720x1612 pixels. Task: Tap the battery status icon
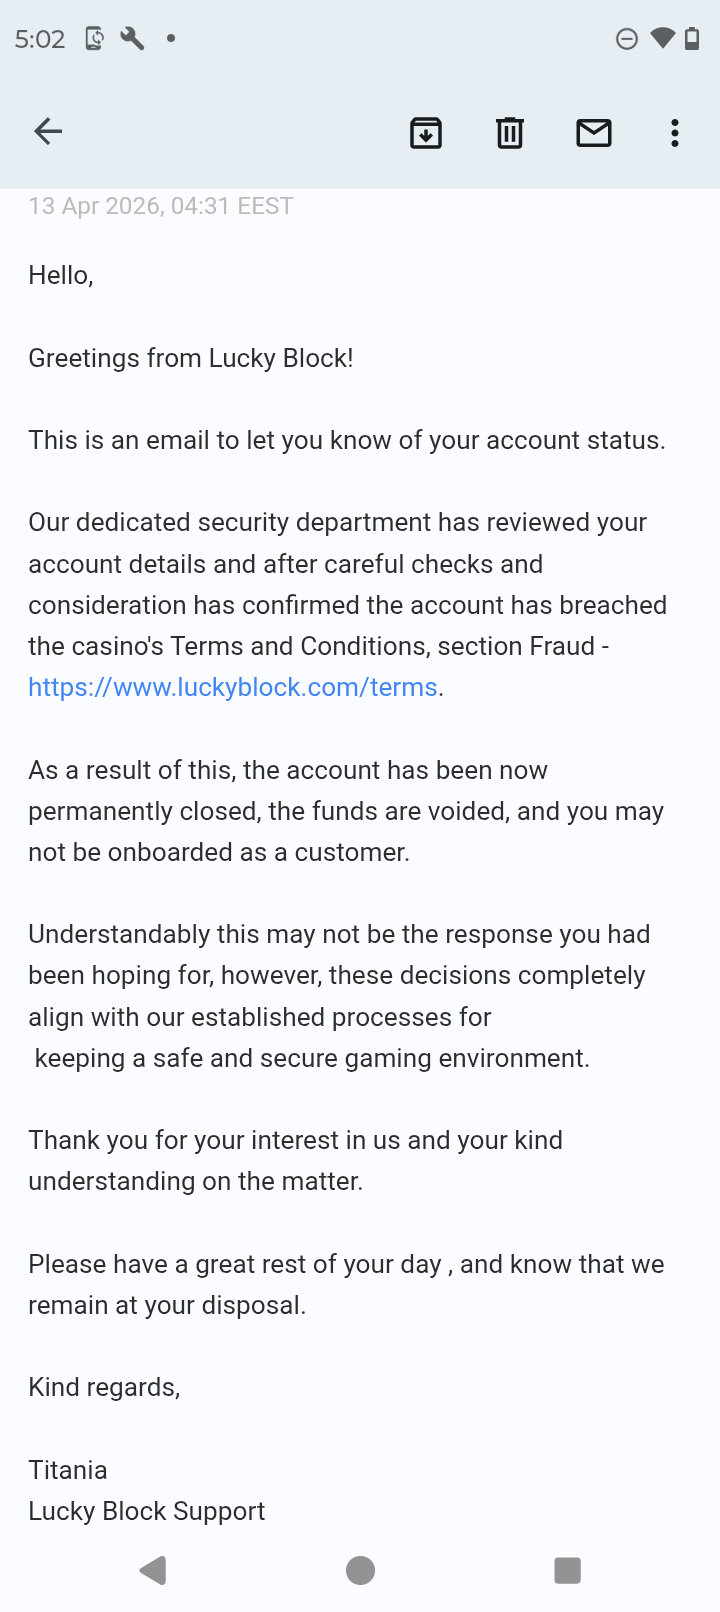click(692, 38)
